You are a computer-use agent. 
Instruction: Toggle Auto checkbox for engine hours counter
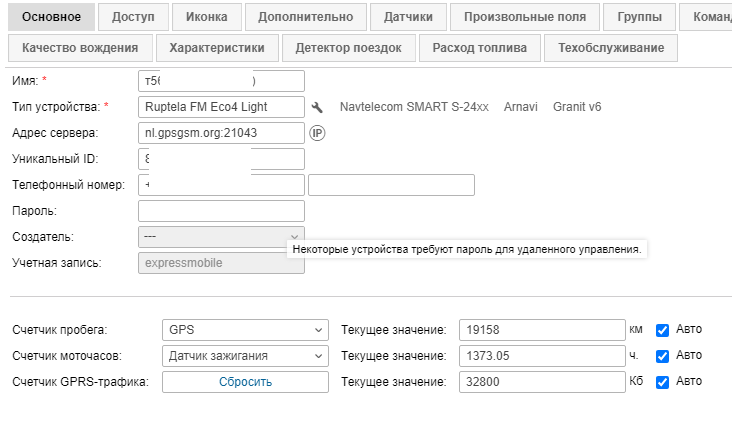click(662, 355)
